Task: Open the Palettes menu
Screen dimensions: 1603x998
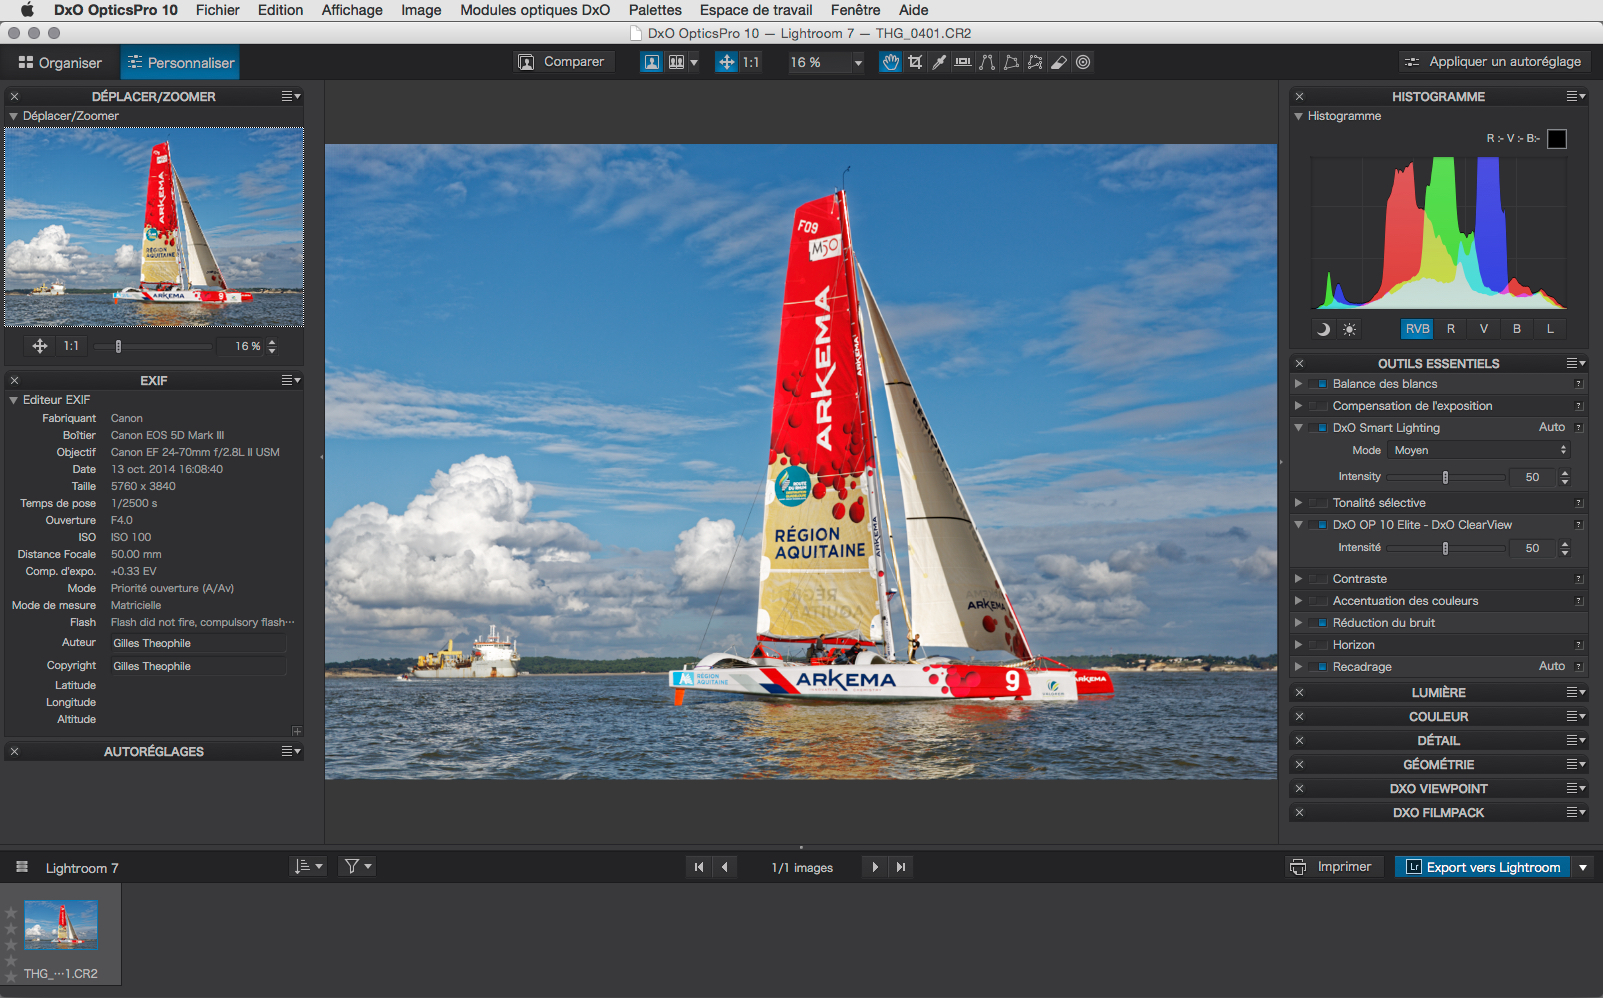Action: point(655,10)
